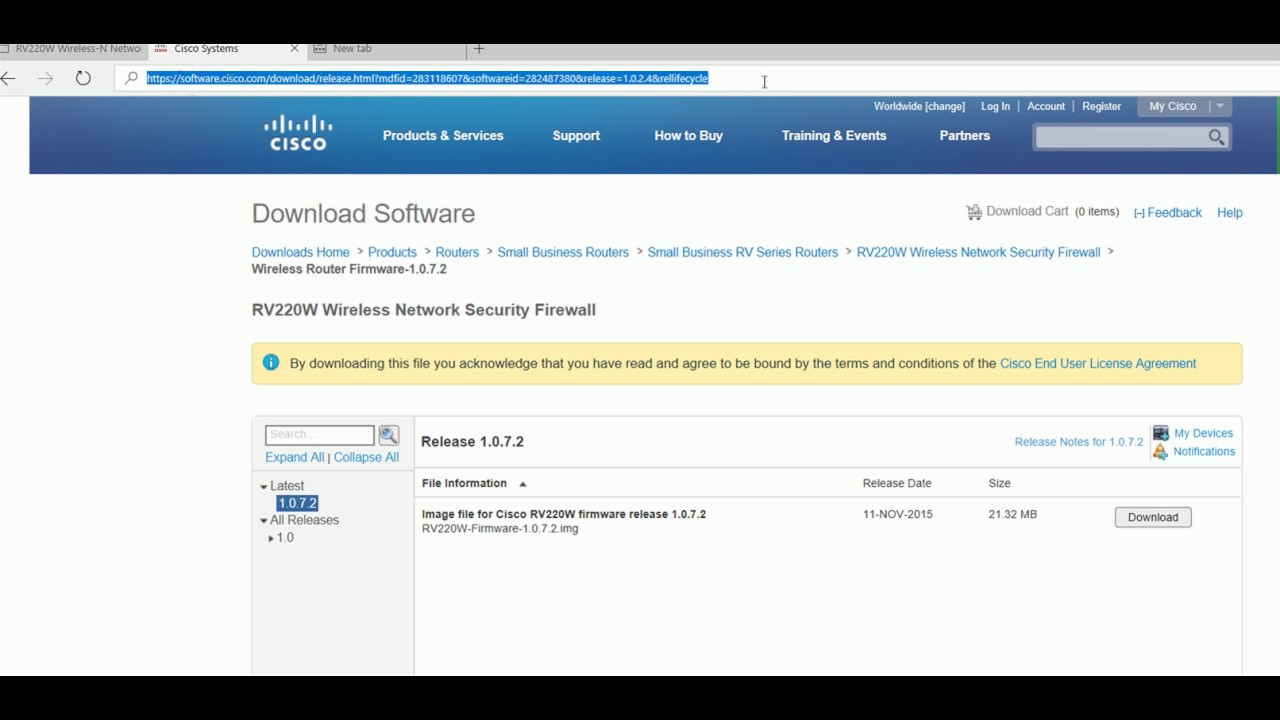This screenshot has width=1280, height=720.
Task: Sort by File Information arrow
Action: pos(522,484)
